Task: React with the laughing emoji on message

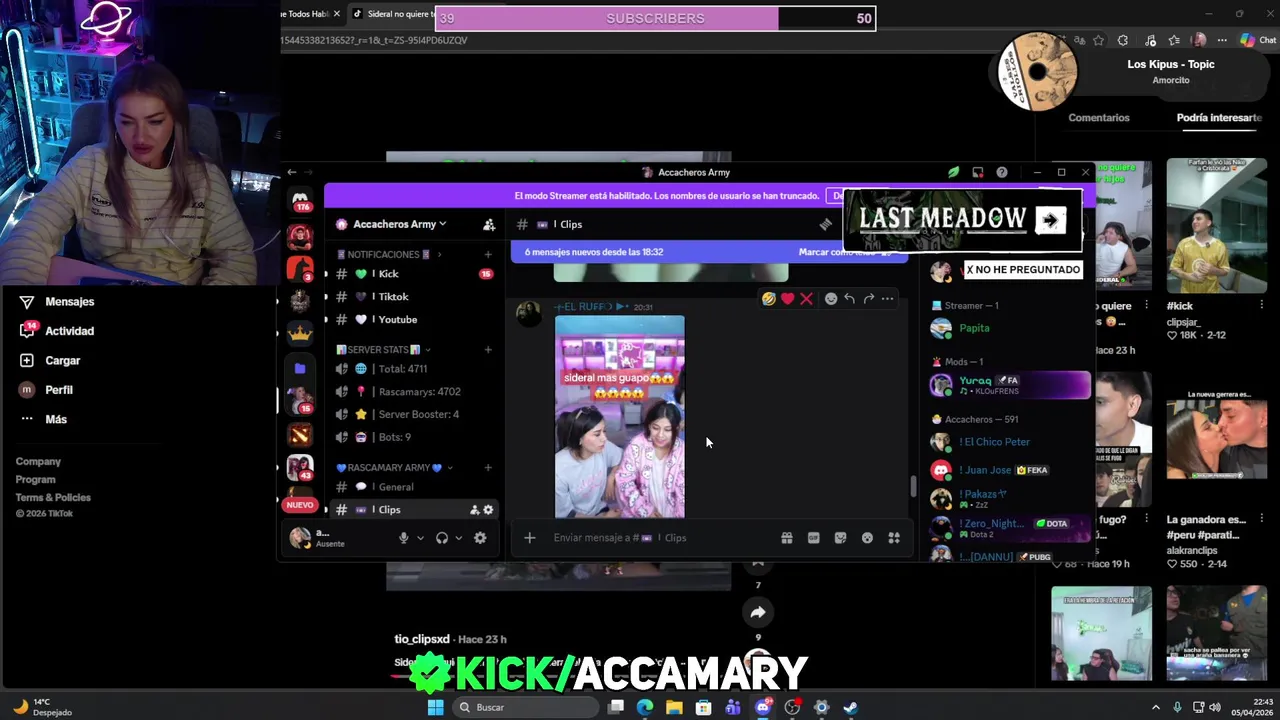Action: click(768, 299)
